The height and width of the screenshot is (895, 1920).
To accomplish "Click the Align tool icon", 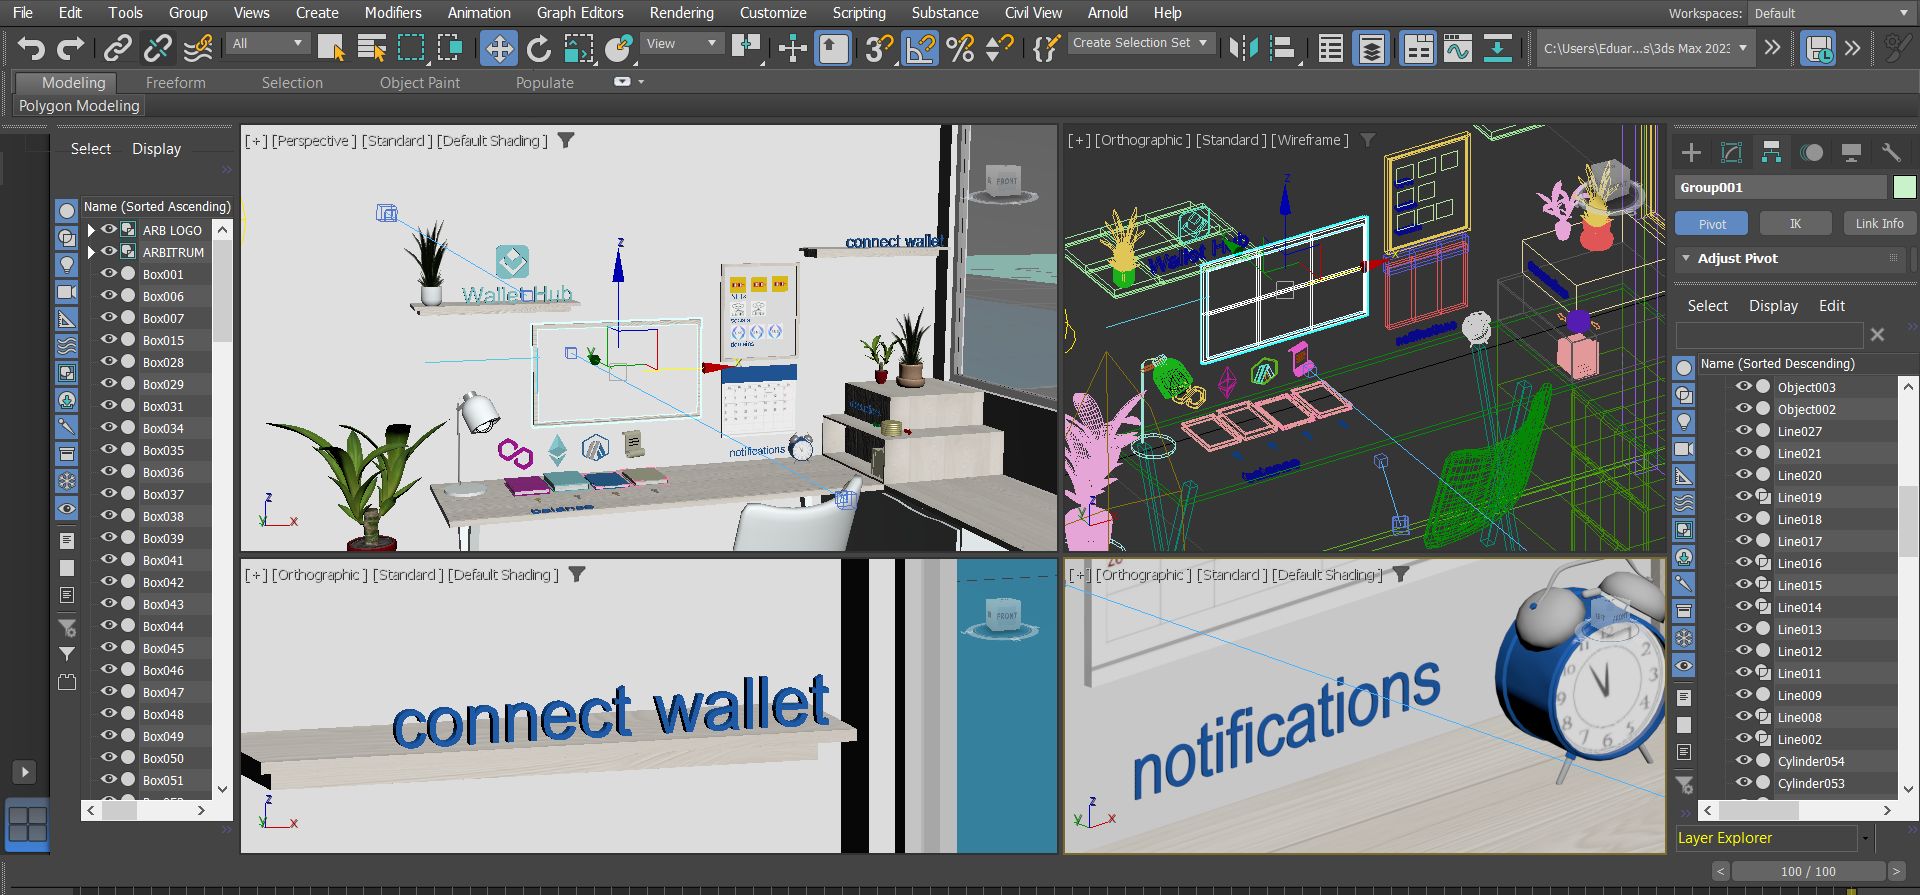I will 1283,47.
